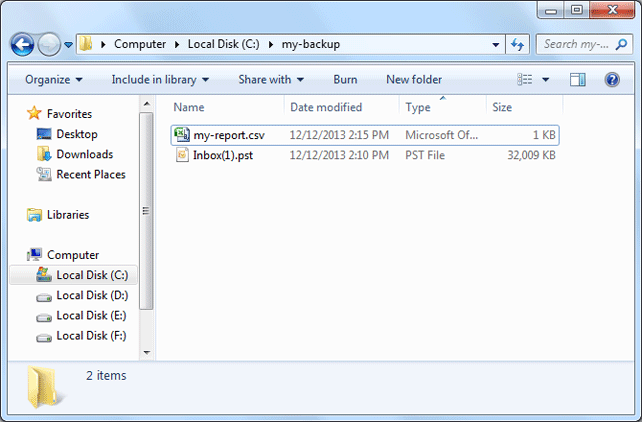Screen dimensions: 642x422
Task: Click the navigation pane scroll up arrow
Action: [x=147, y=104]
